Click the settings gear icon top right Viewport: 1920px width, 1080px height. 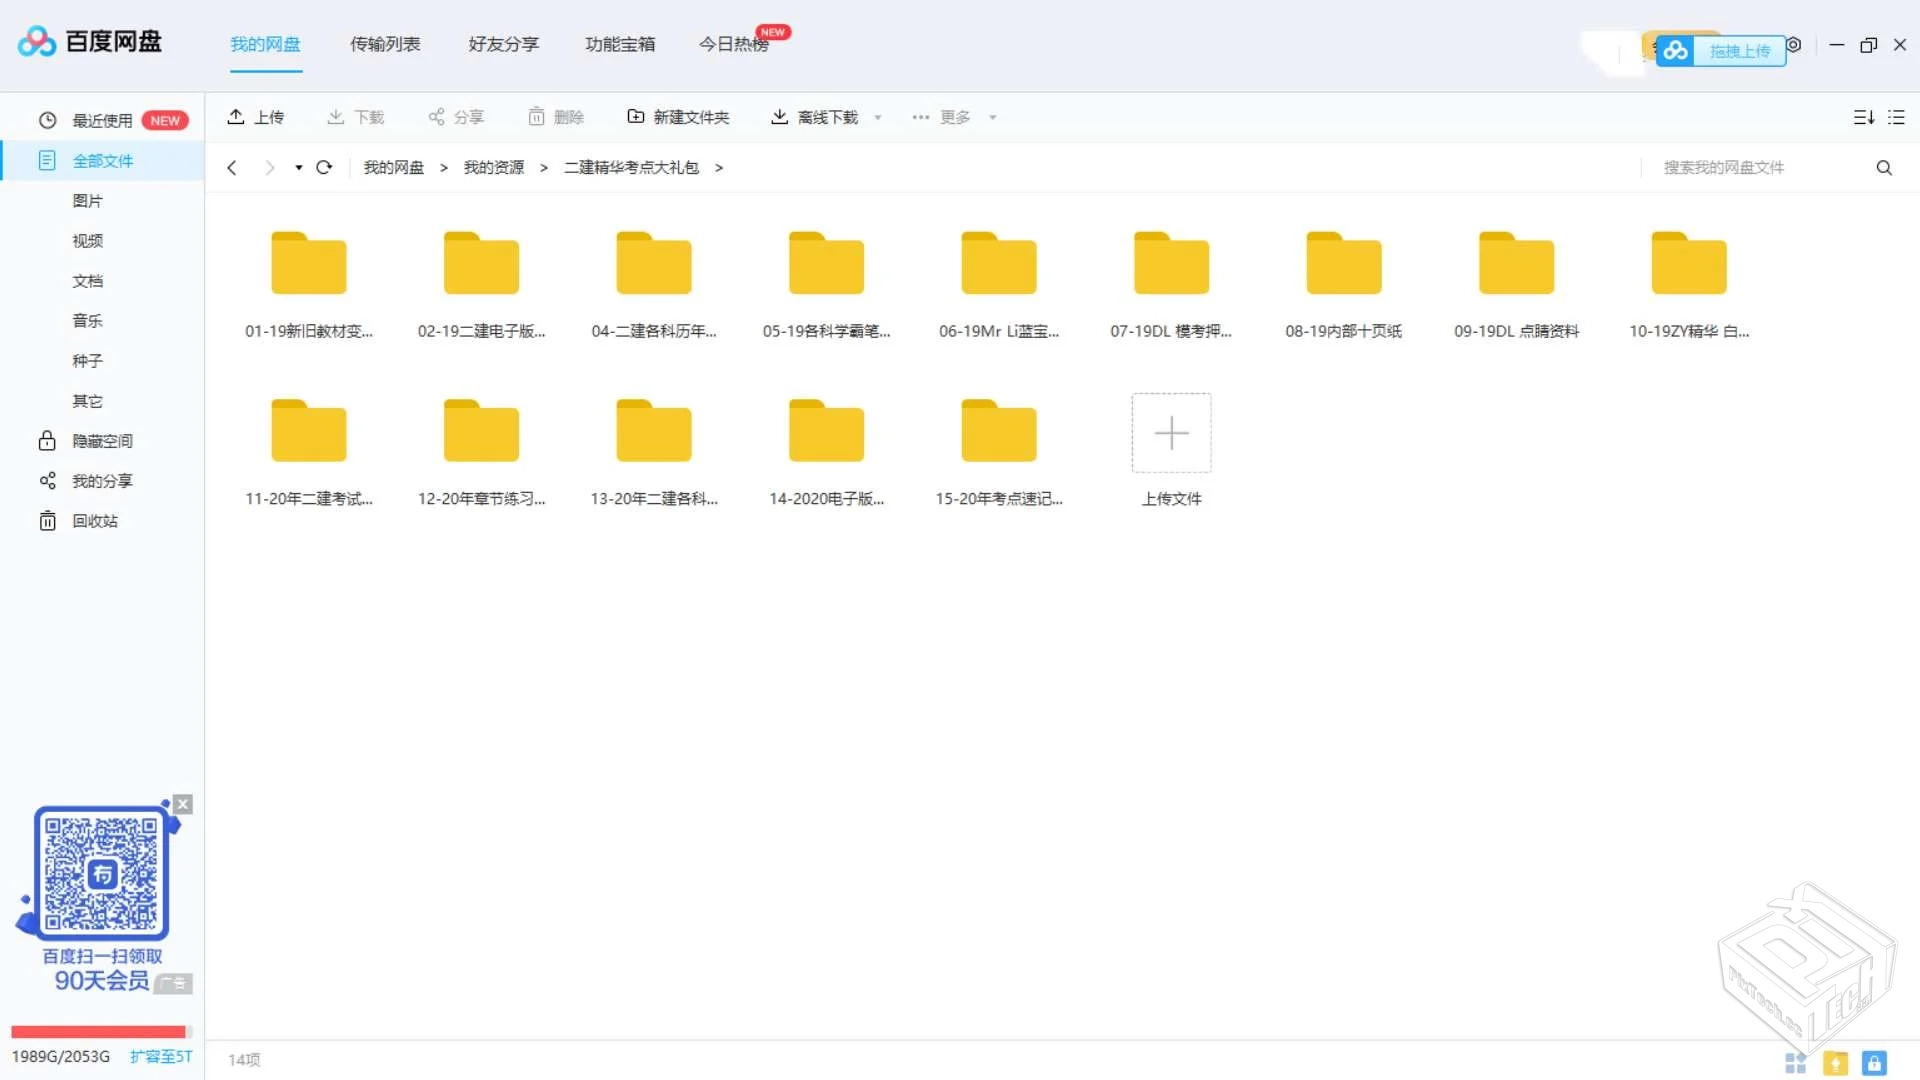[x=1793, y=45]
